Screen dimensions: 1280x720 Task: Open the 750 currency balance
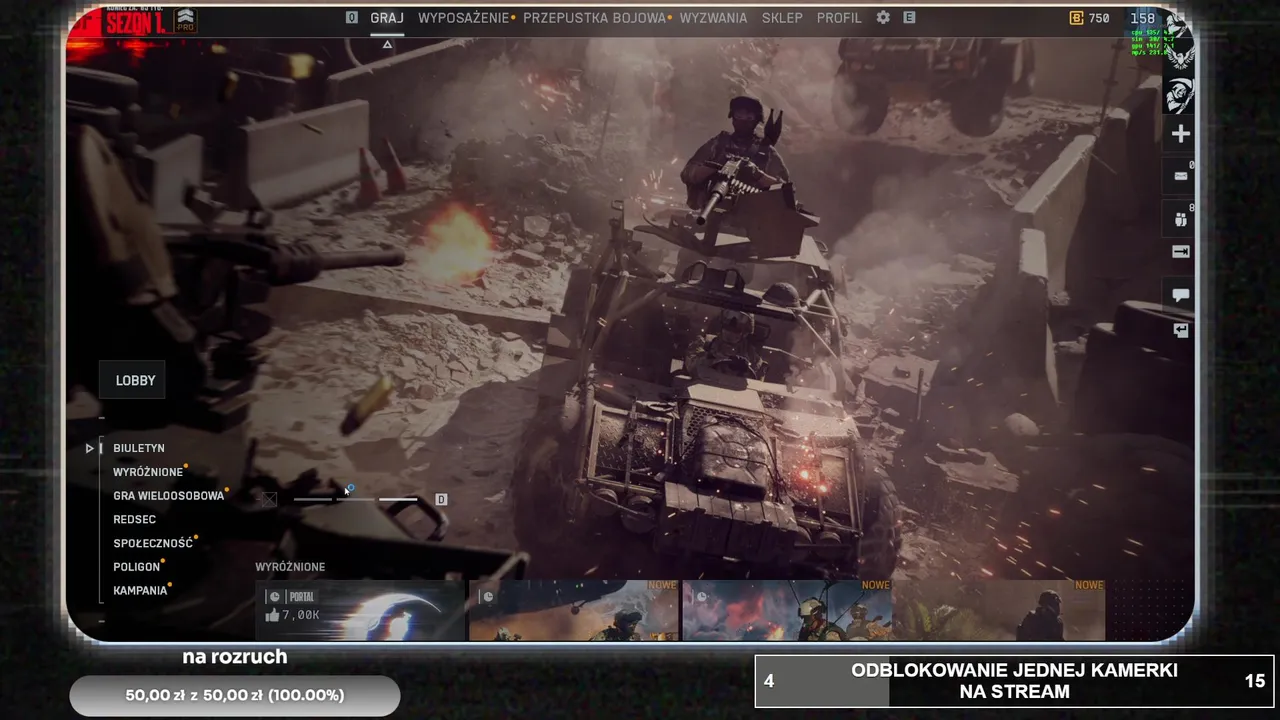pyautogui.click(x=1090, y=18)
